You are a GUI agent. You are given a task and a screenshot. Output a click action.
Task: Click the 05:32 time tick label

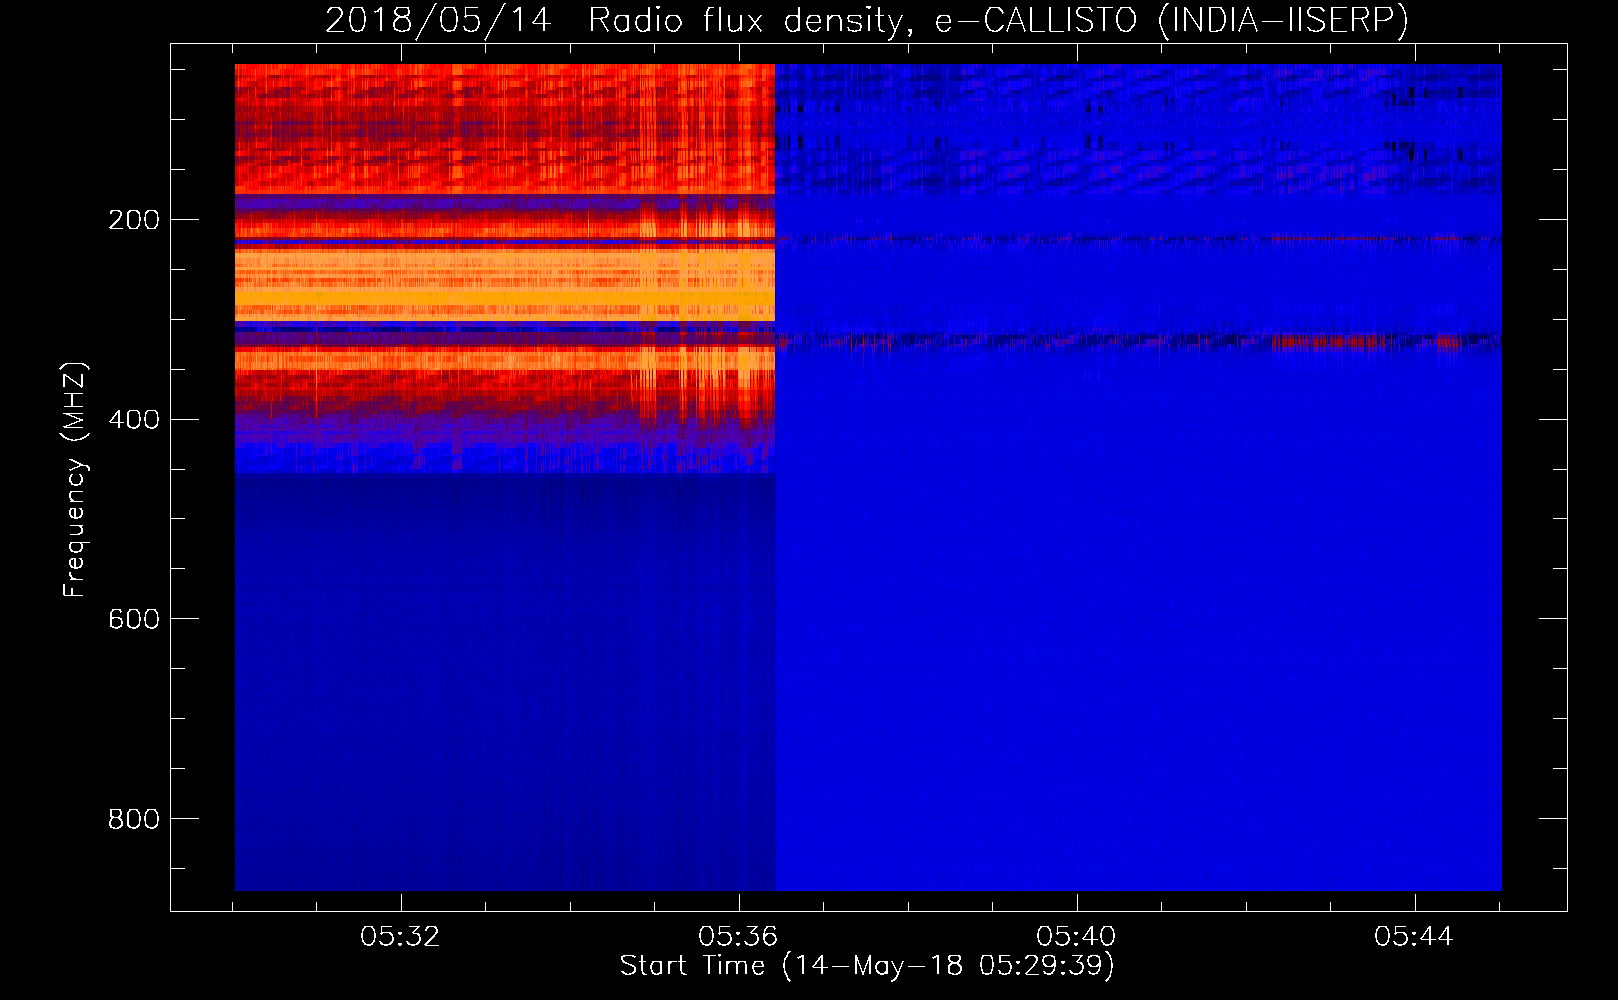coord(401,937)
